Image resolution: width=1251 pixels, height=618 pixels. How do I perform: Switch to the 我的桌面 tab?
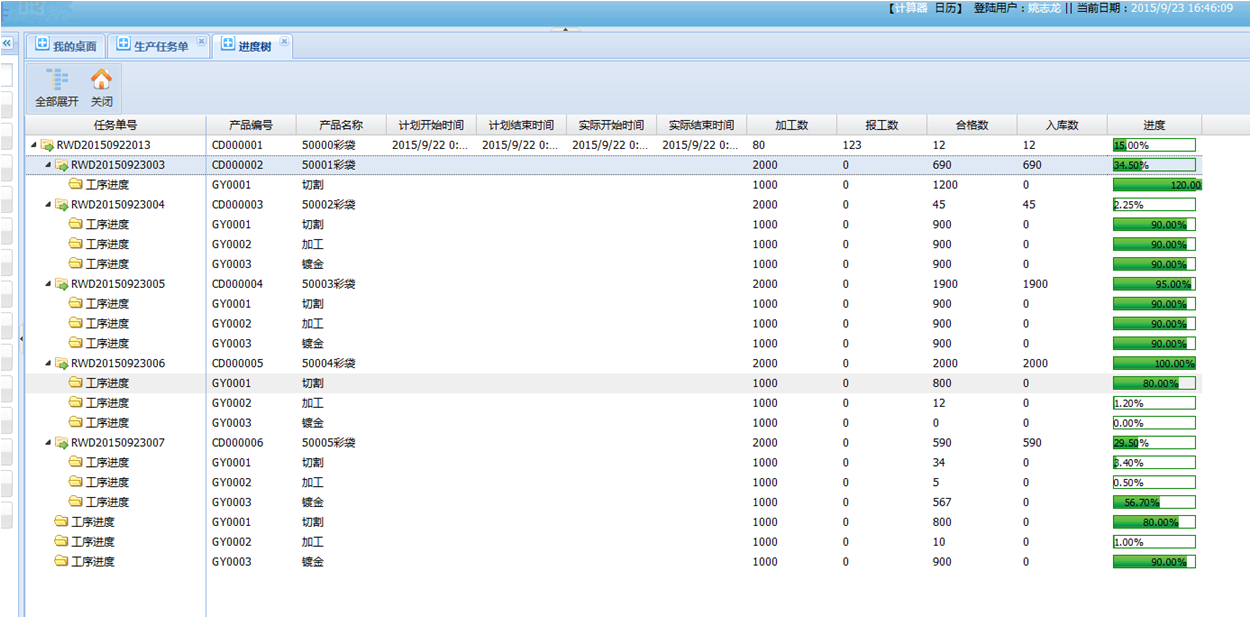tap(74, 46)
